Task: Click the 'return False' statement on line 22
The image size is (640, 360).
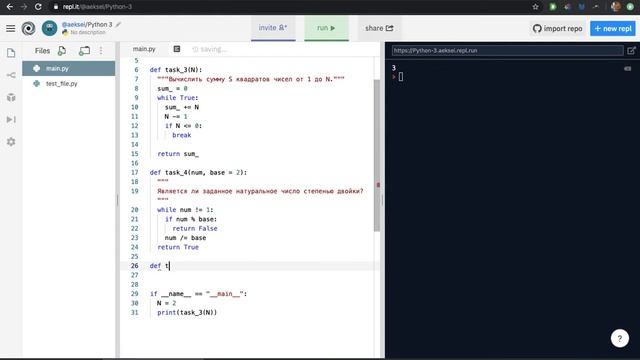Action: pos(195,229)
